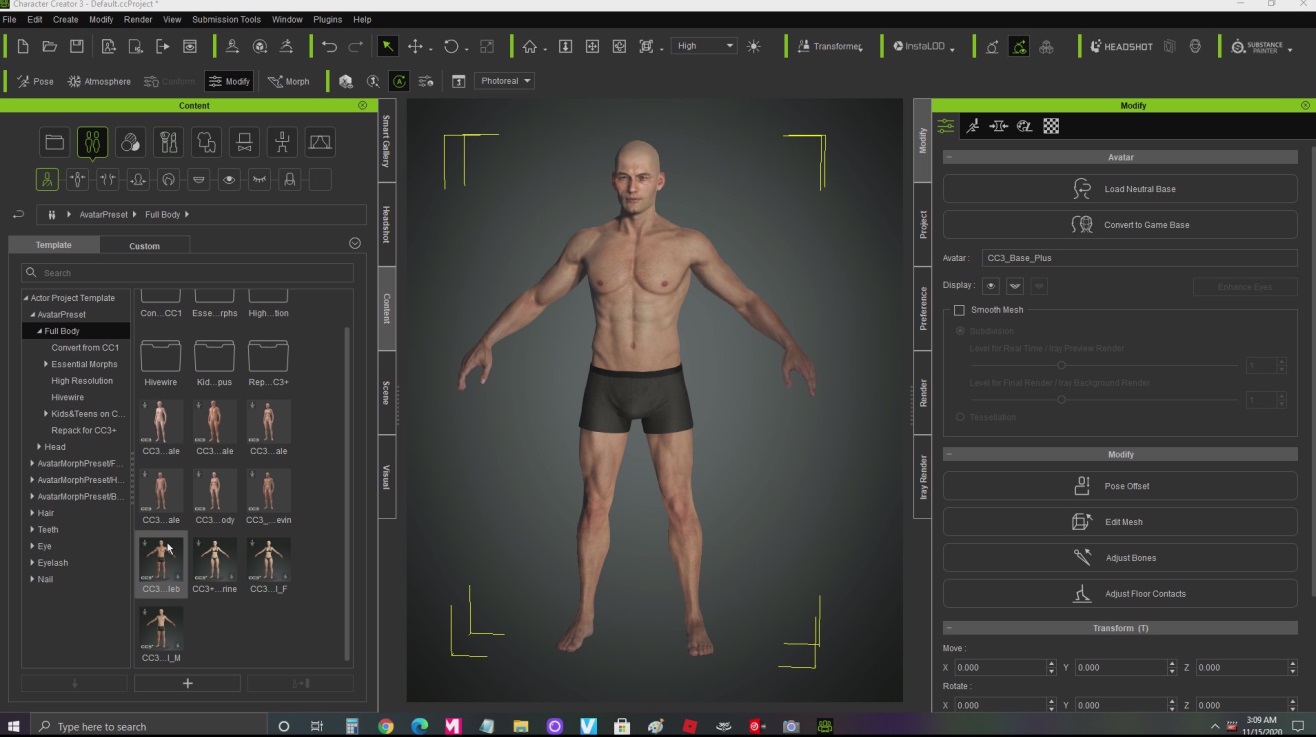Adjust the Final Render subdivision level slider
The width and height of the screenshot is (1316, 737).
[x=1061, y=400]
